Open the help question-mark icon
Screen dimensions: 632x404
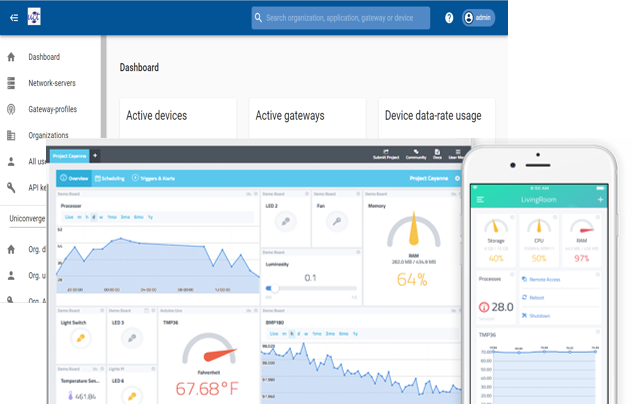coord(449,18)
